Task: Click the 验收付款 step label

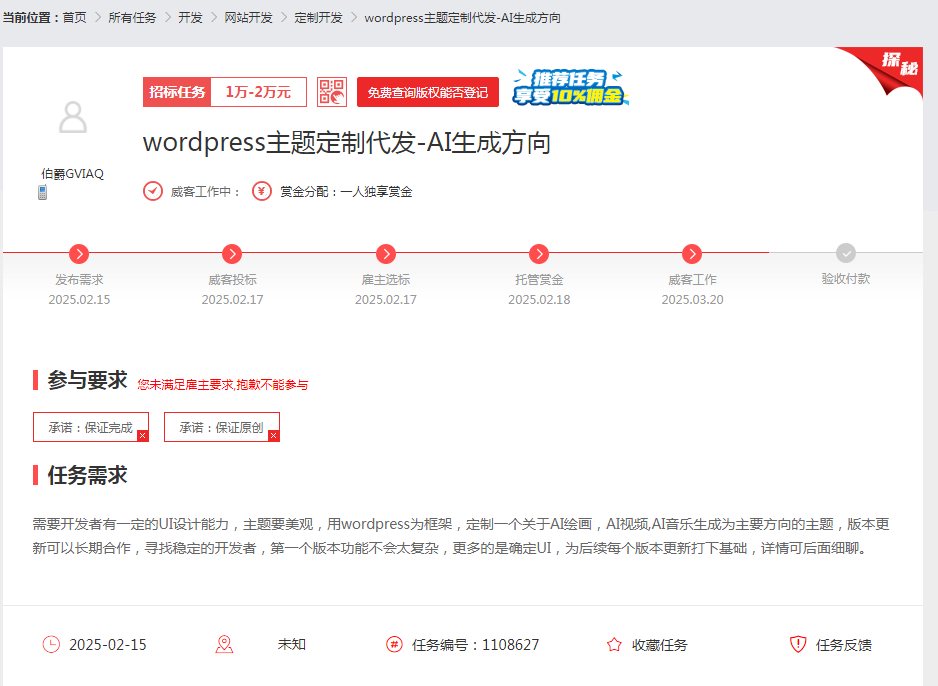Action: pos(846,279)
